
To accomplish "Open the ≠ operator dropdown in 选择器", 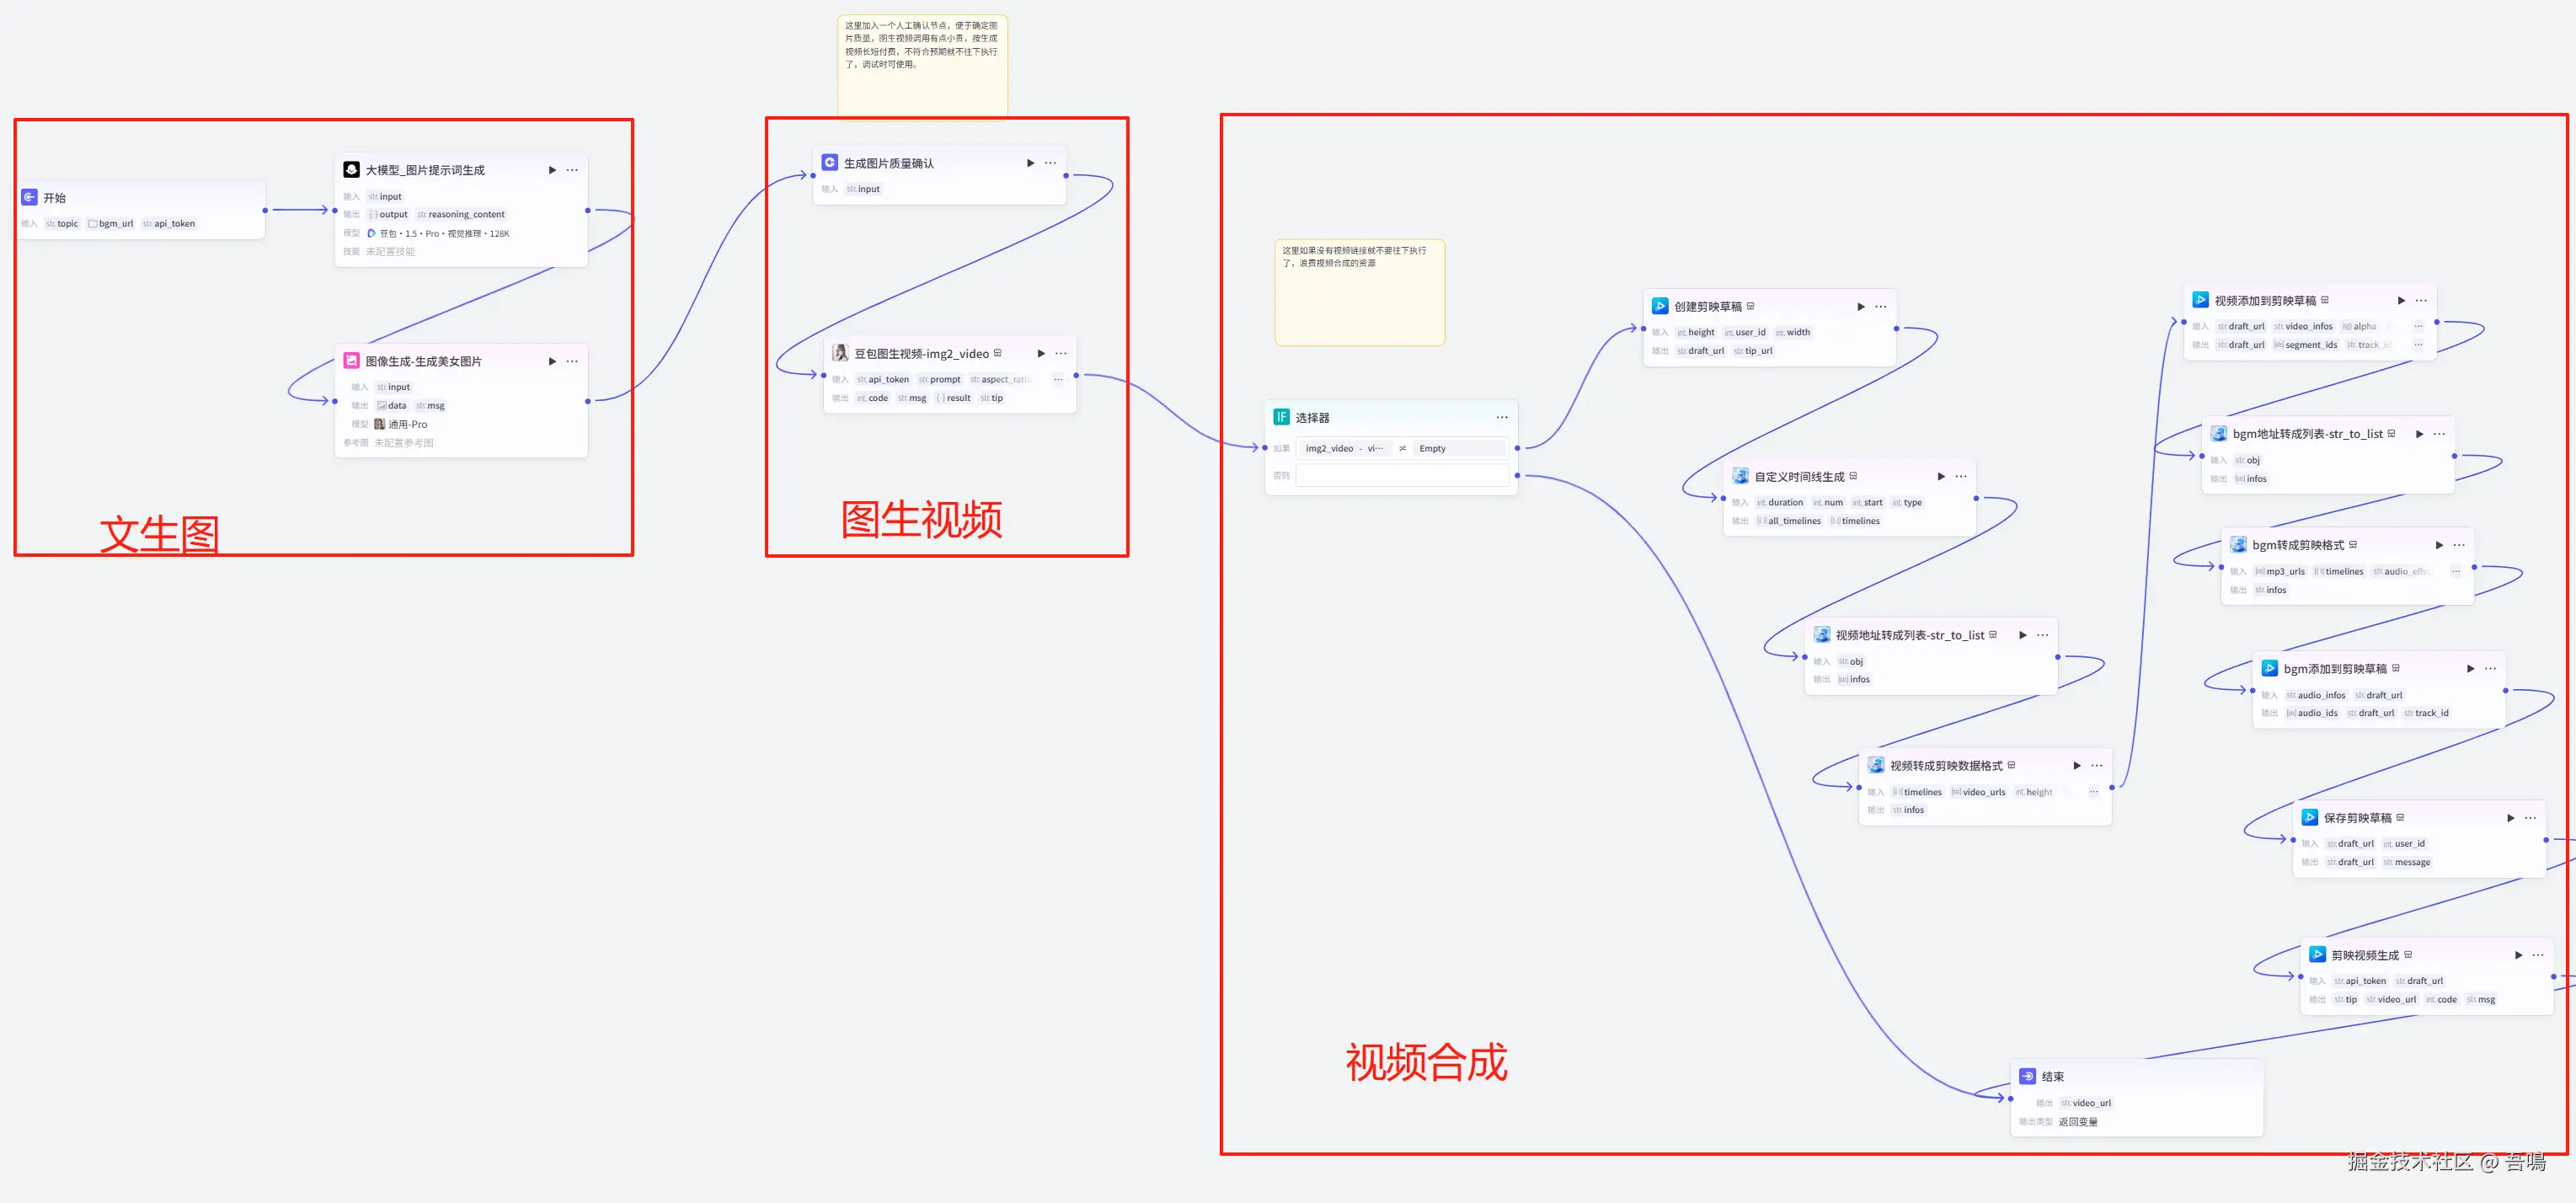I will click(x=1402, y=448).
